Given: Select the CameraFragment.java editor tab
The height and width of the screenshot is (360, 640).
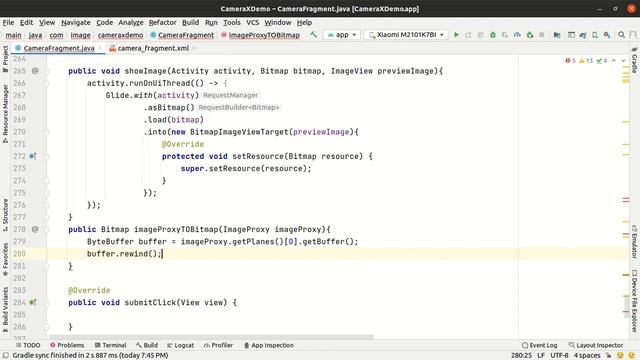Looking at the screenshot, I should 59,48.
